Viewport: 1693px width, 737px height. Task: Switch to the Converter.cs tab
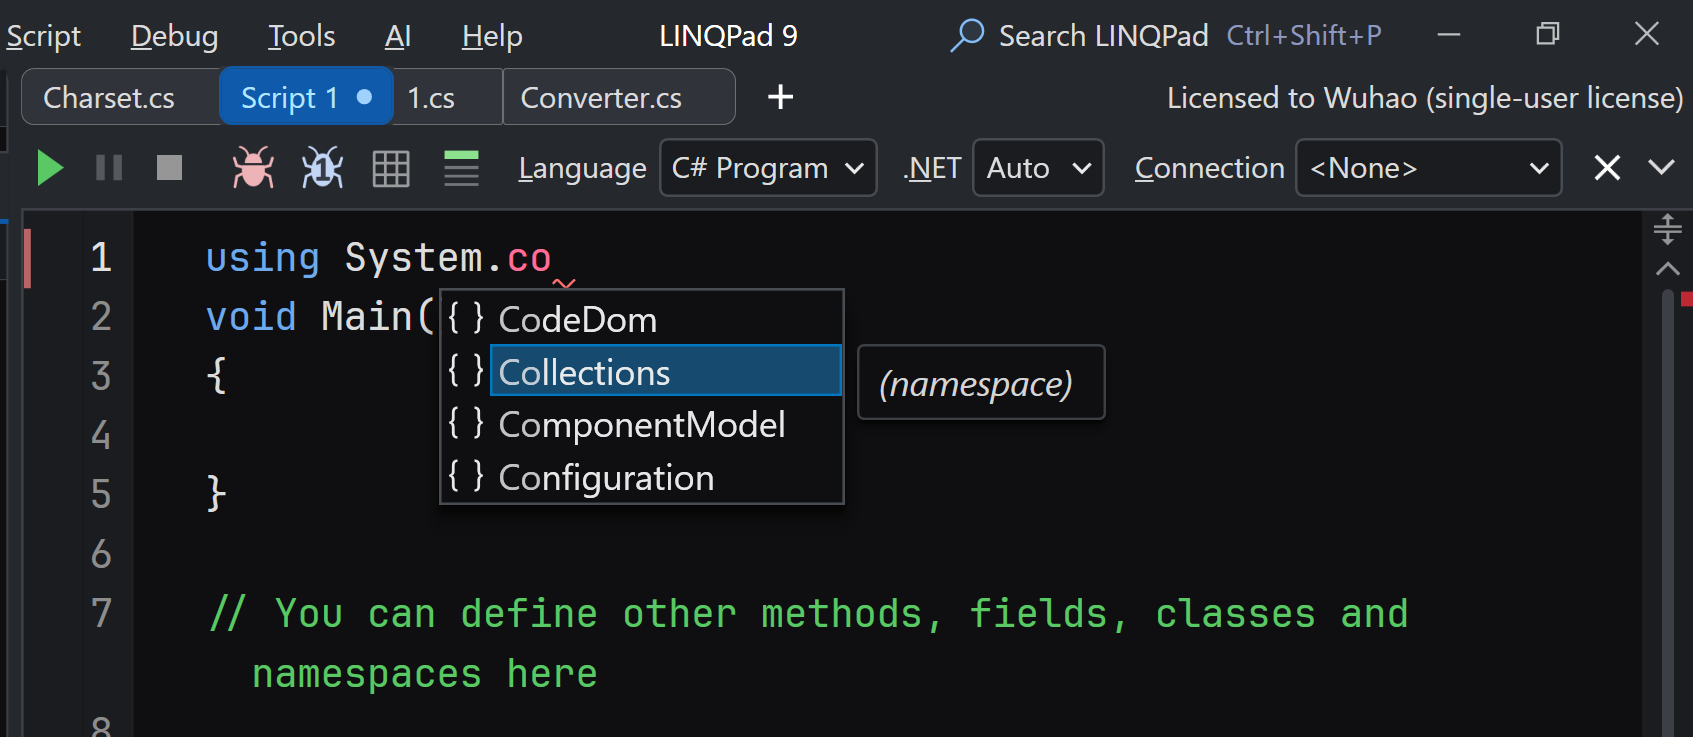coord(601,98)
